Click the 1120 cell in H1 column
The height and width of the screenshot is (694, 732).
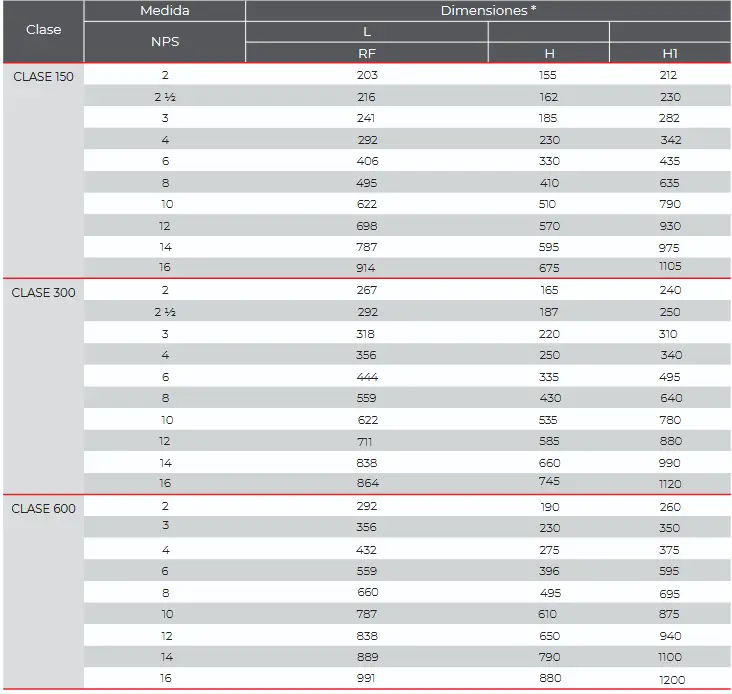[x=670, y=483]
